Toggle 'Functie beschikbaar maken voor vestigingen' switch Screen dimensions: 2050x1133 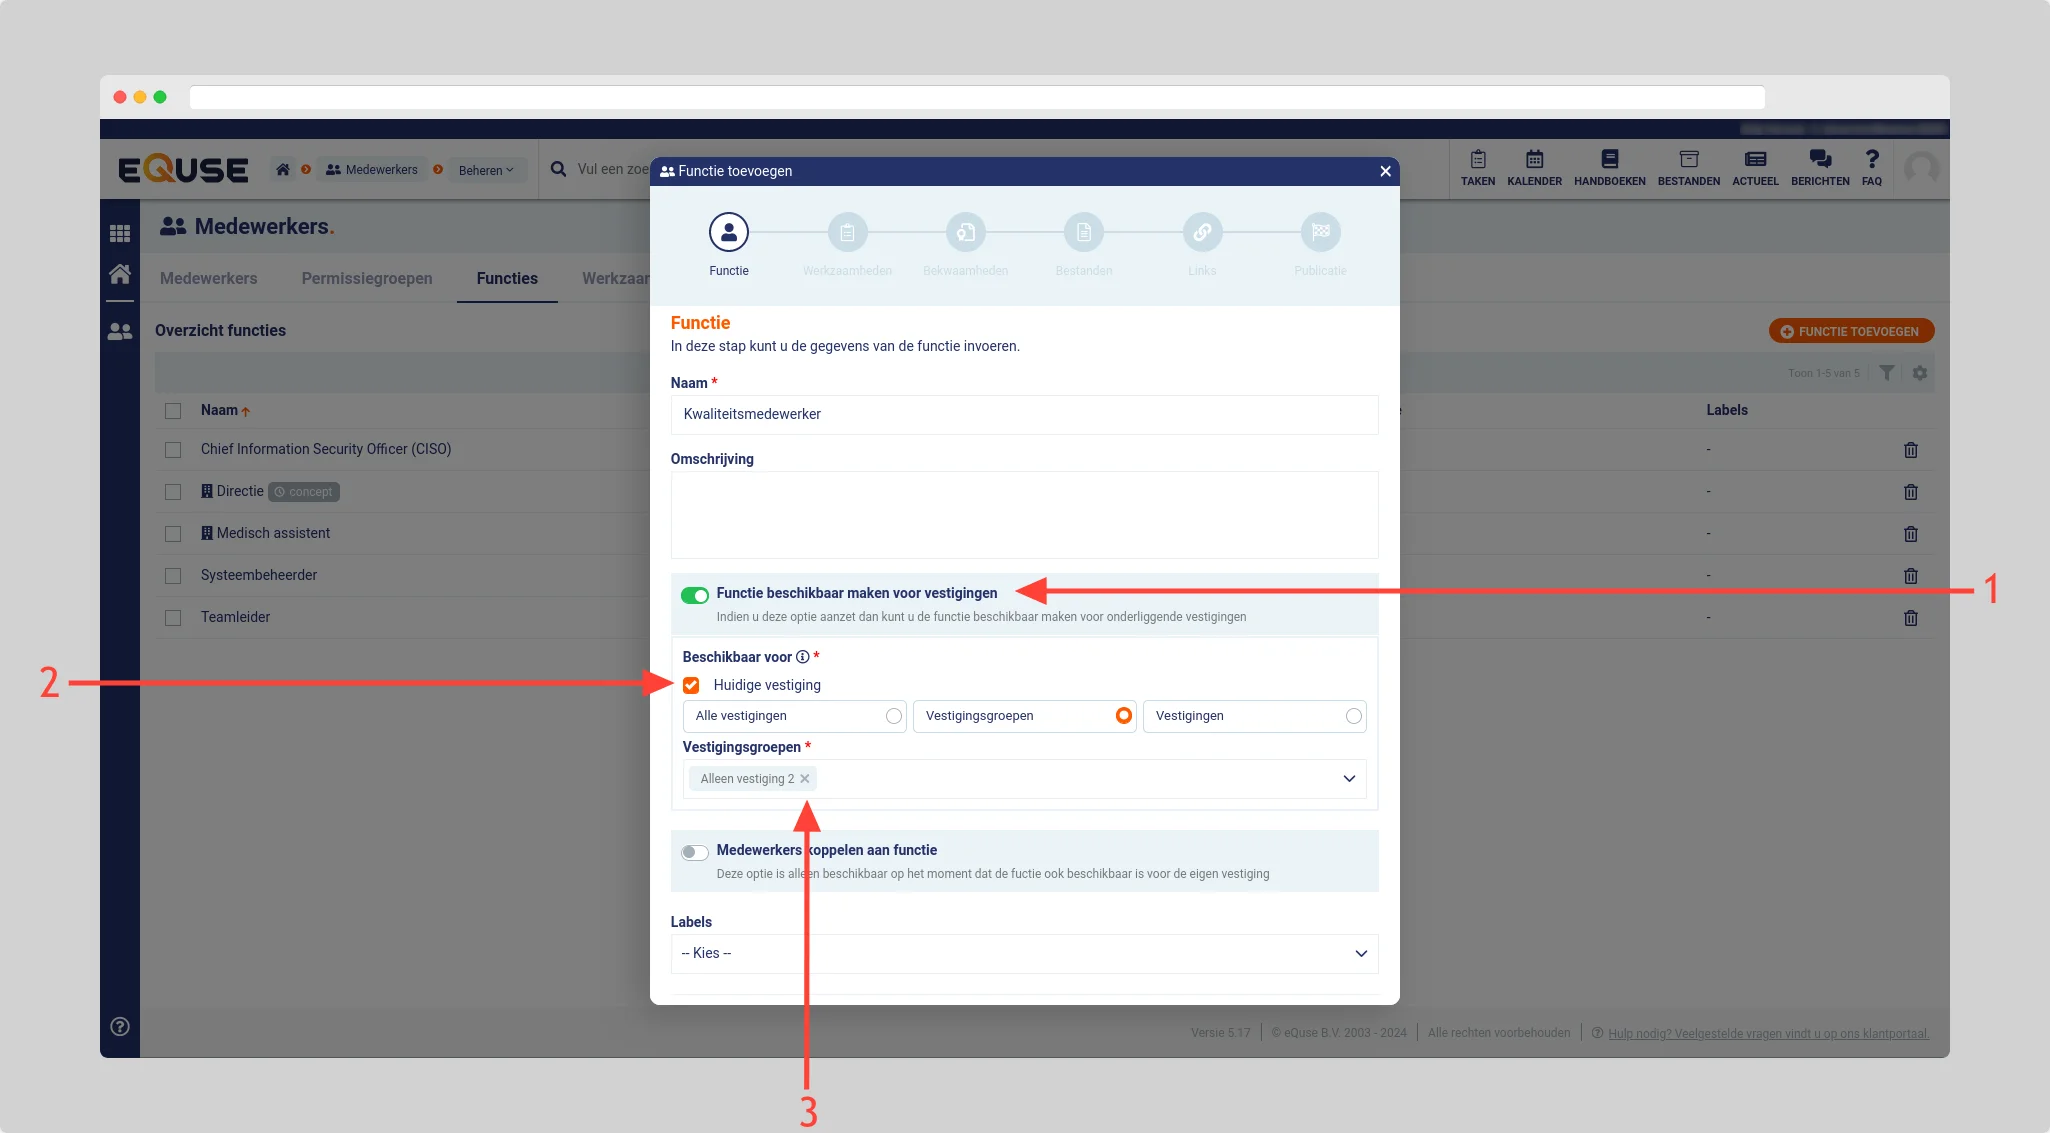(x=695, y=595)
